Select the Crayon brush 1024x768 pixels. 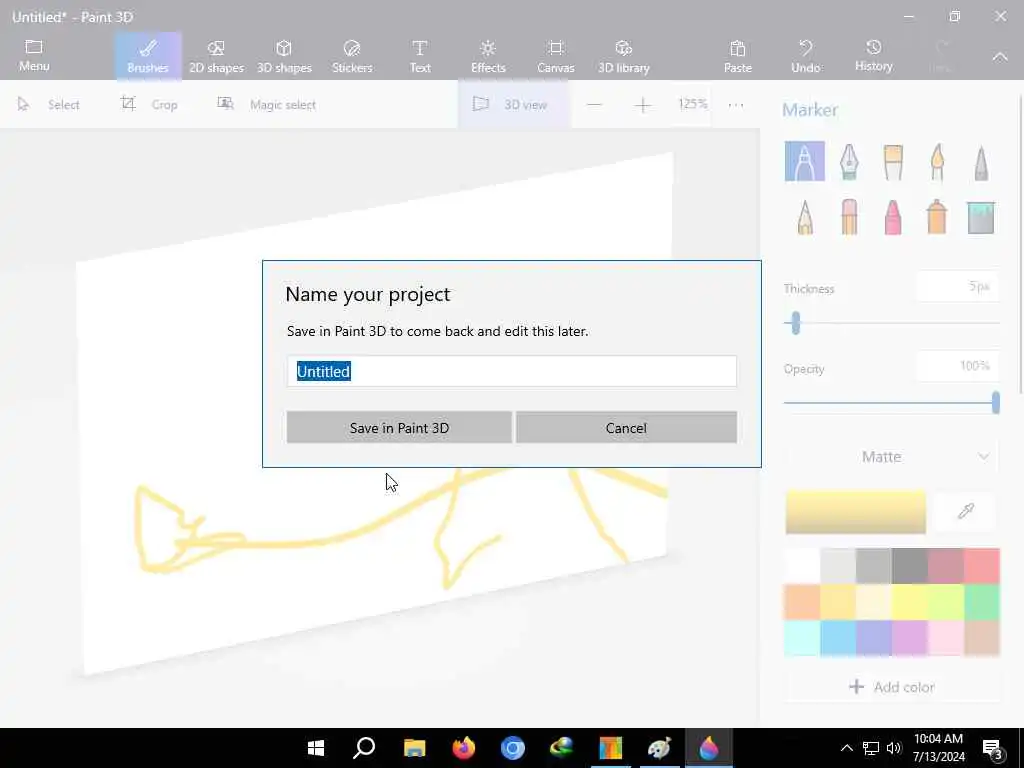point(893,216)
